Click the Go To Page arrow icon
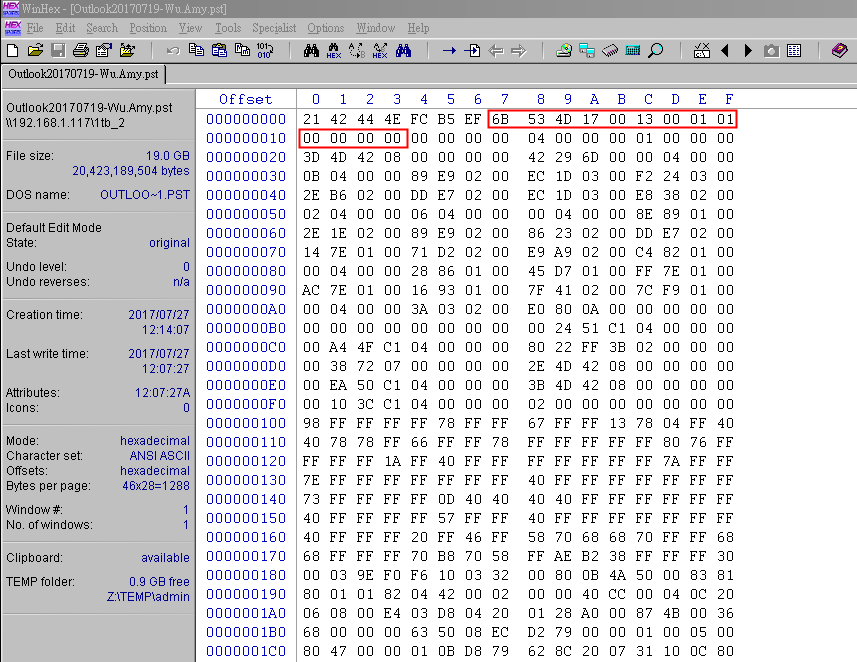857x662 pixels. (x=472, y=51)
